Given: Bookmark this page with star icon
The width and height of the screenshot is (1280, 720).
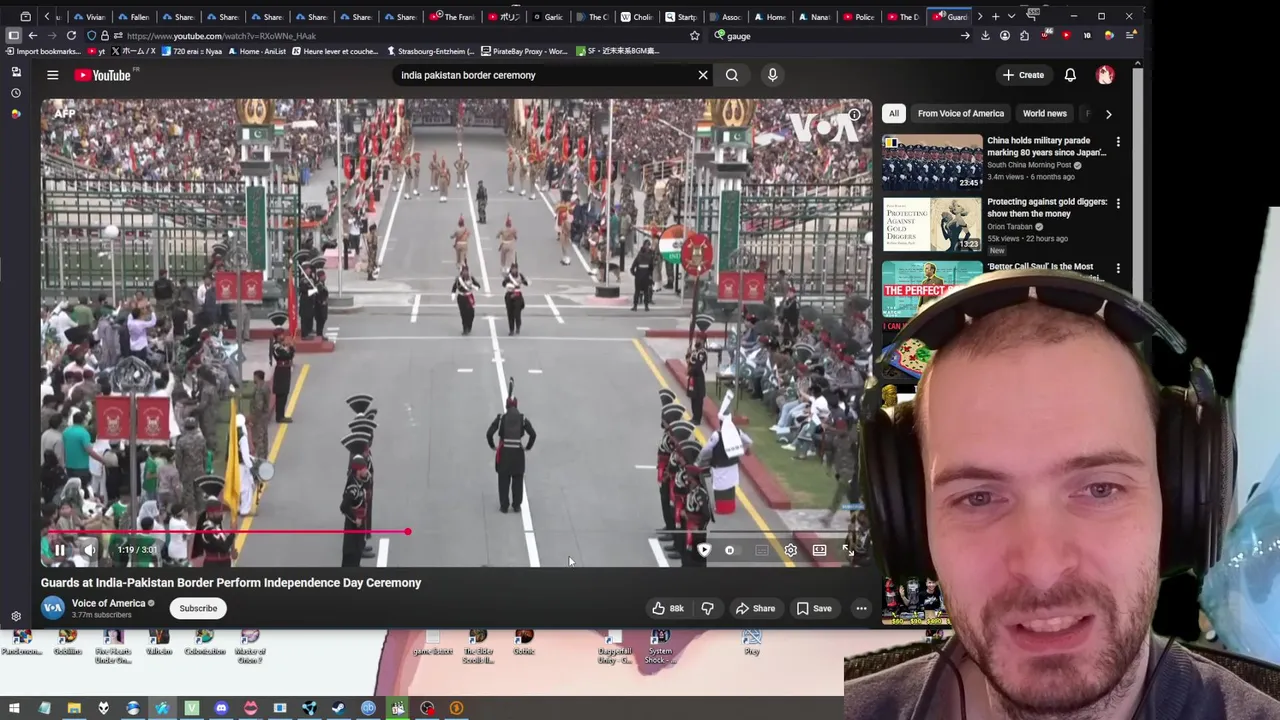Looking at the screenshot, I should [695, 36].
